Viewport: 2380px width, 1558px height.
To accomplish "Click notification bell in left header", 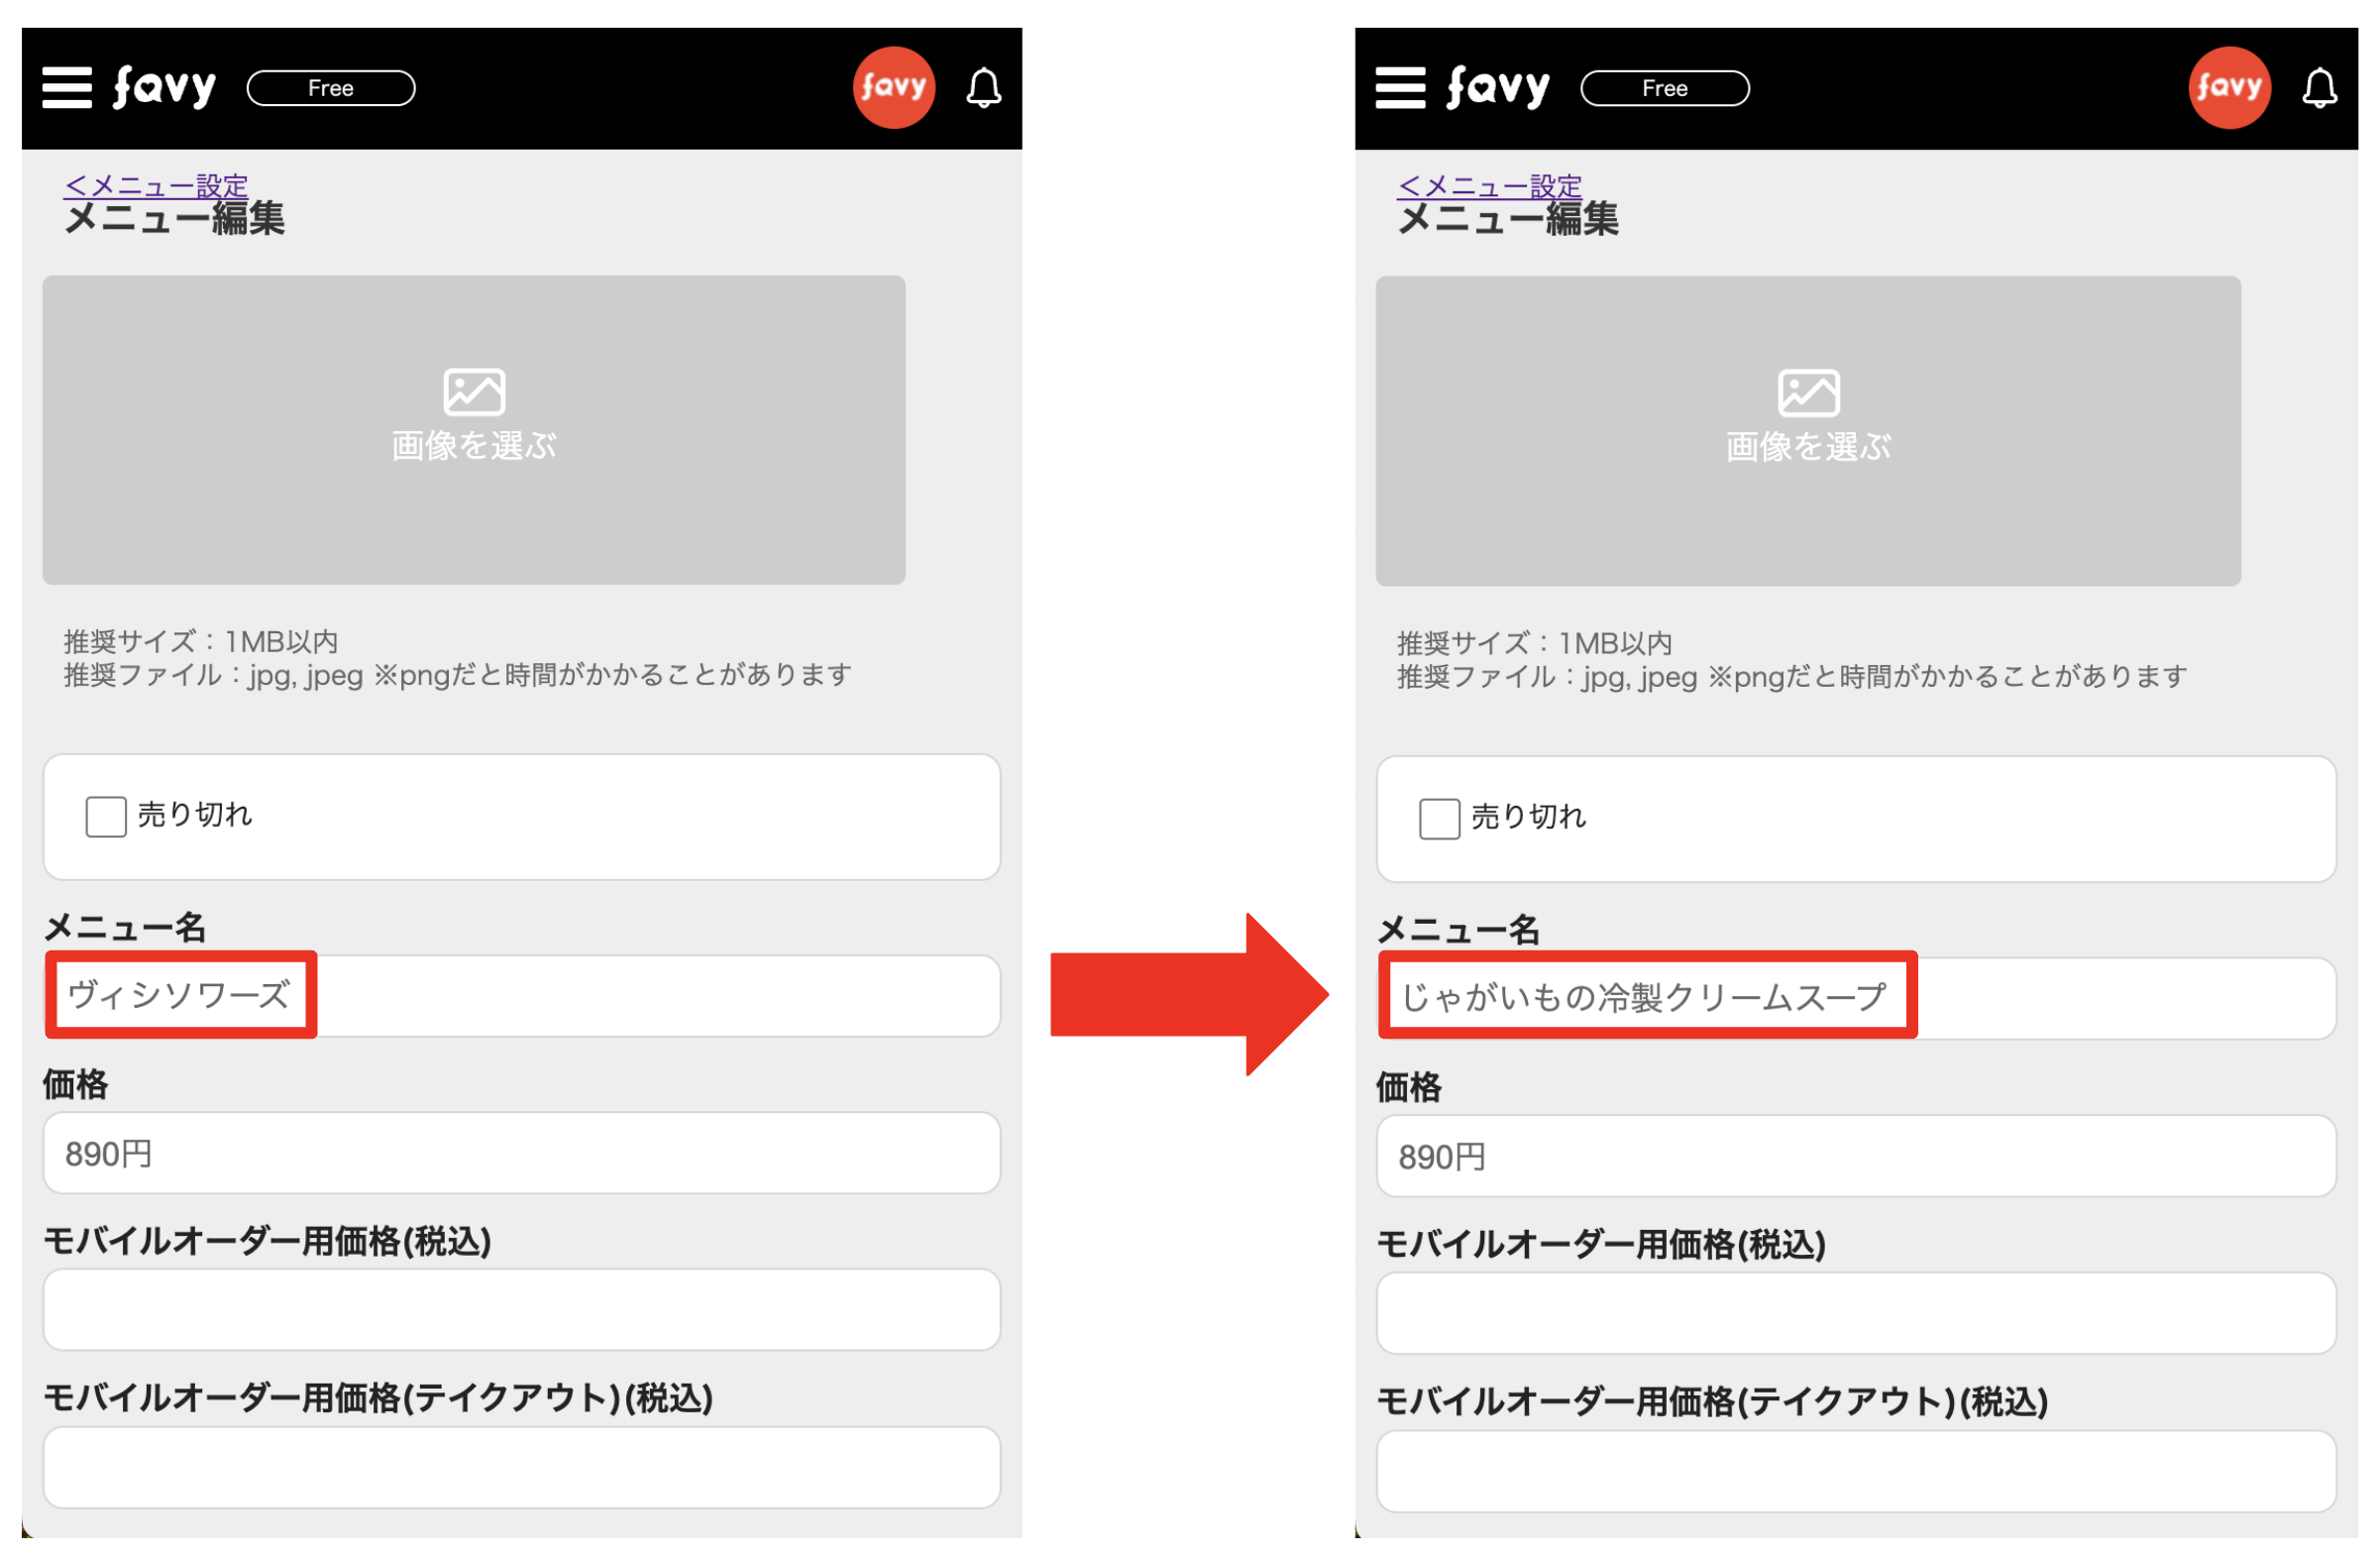I will [x=984, y=88].
